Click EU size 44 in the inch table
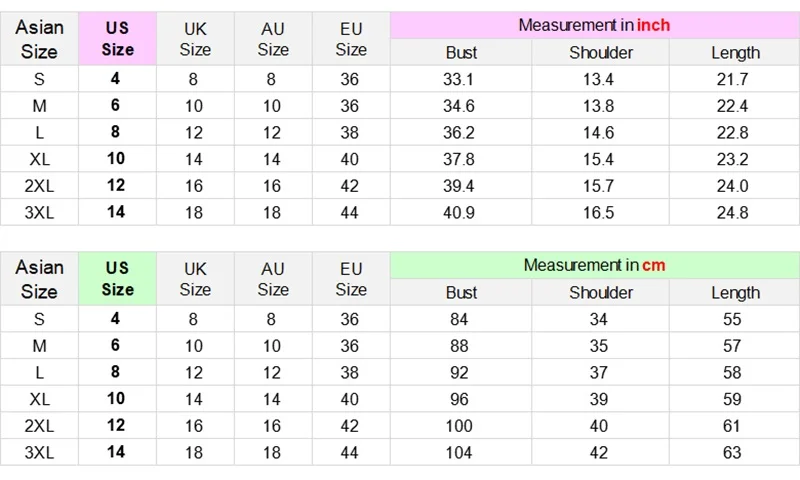Viewport: 800px width, 480px height. tap(350, 212)
